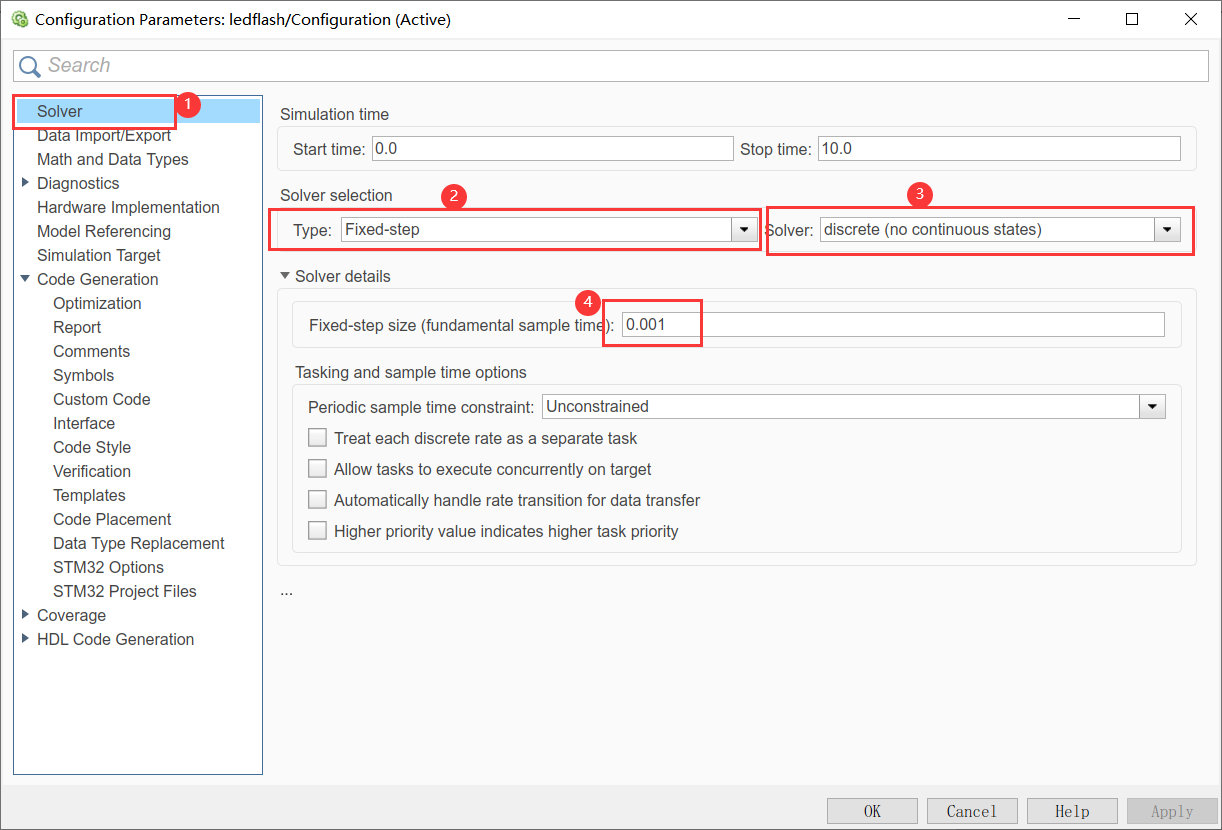The width and height of the screenshot is (1222, 830).
Task: Enable Higher priority value checkbox
Action: point(317,531)
